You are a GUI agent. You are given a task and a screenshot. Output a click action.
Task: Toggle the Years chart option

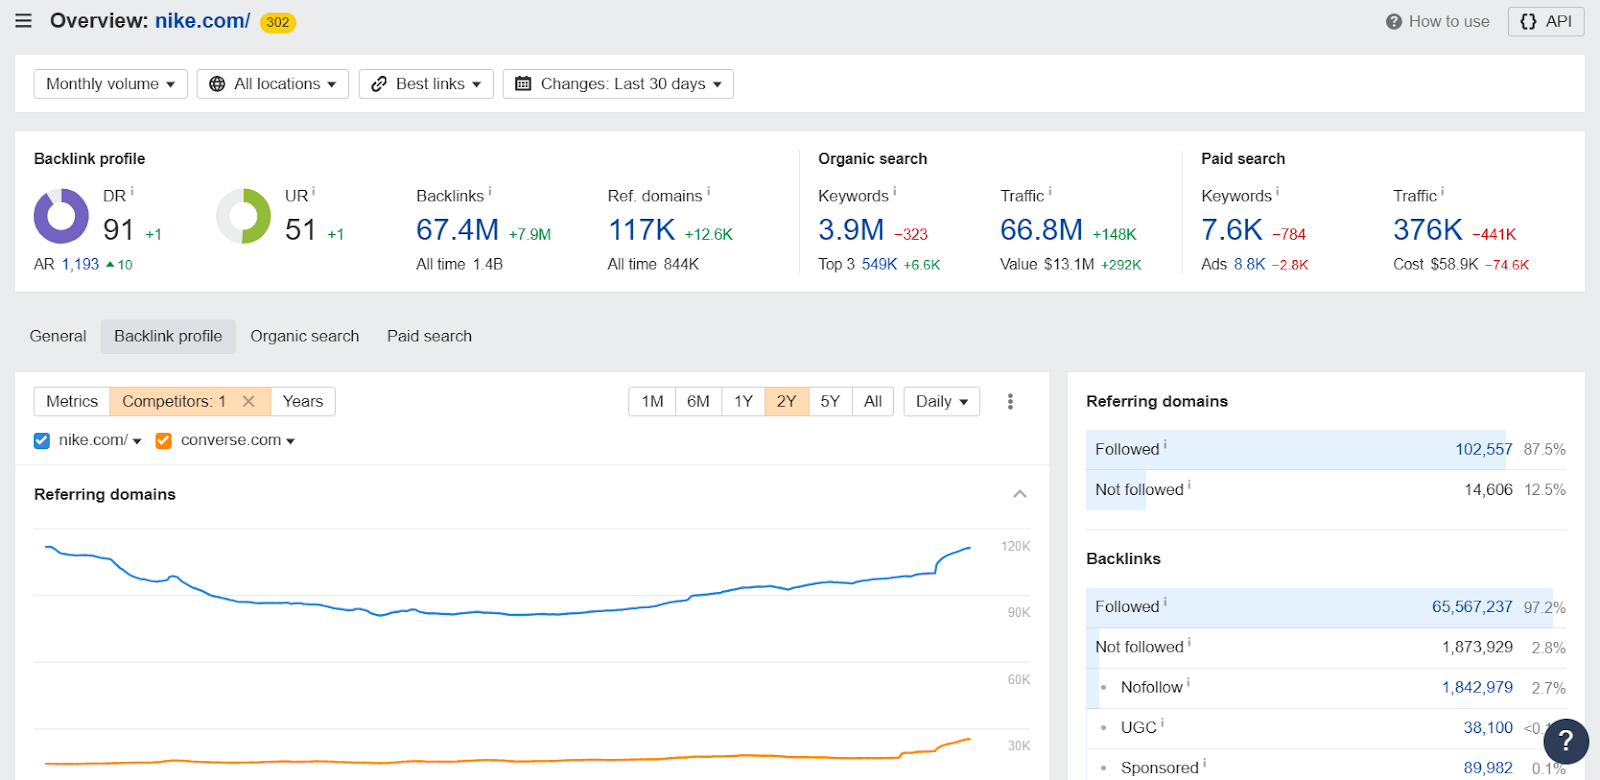click(x=303, y=401)
